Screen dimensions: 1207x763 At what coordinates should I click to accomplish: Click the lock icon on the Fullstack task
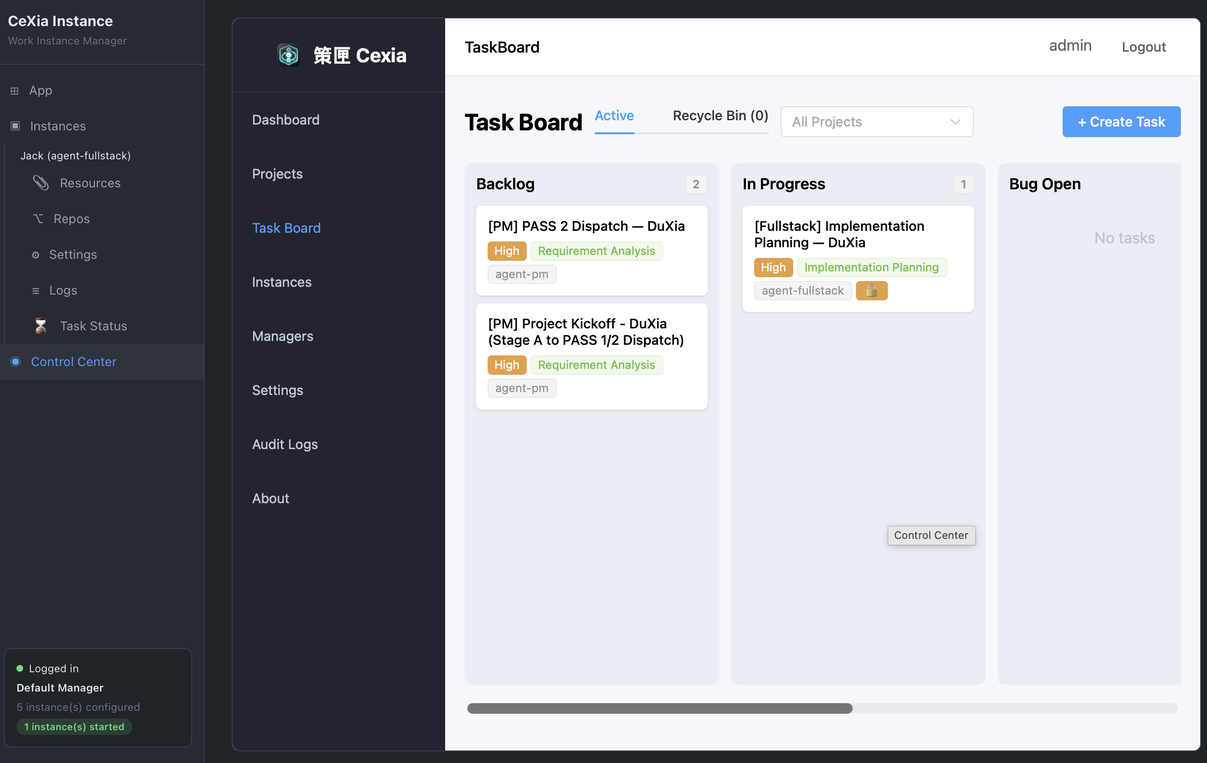click(871, 291)
